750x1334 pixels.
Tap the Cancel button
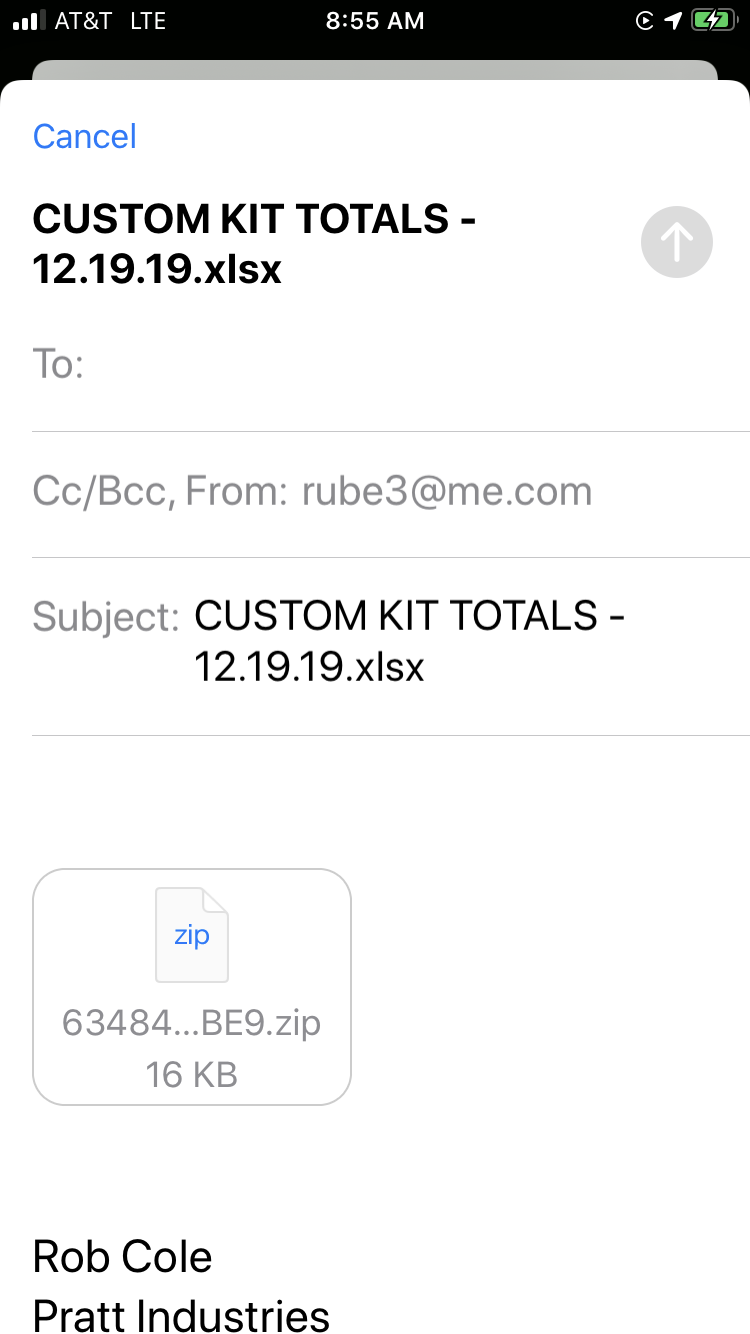tap(85, 136)
